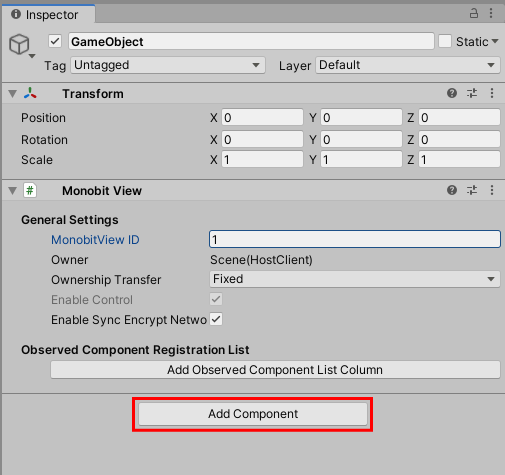Click the Add Component button
Image resolution: width=505 pixels, height=475 pixels.
coord(253,414)
